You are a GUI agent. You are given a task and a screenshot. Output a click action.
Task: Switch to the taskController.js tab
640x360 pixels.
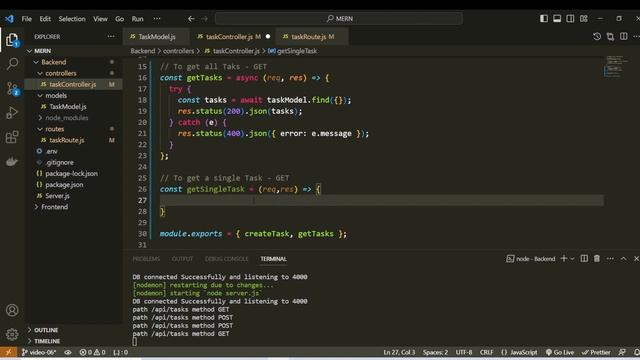click(x=233, y=37)
